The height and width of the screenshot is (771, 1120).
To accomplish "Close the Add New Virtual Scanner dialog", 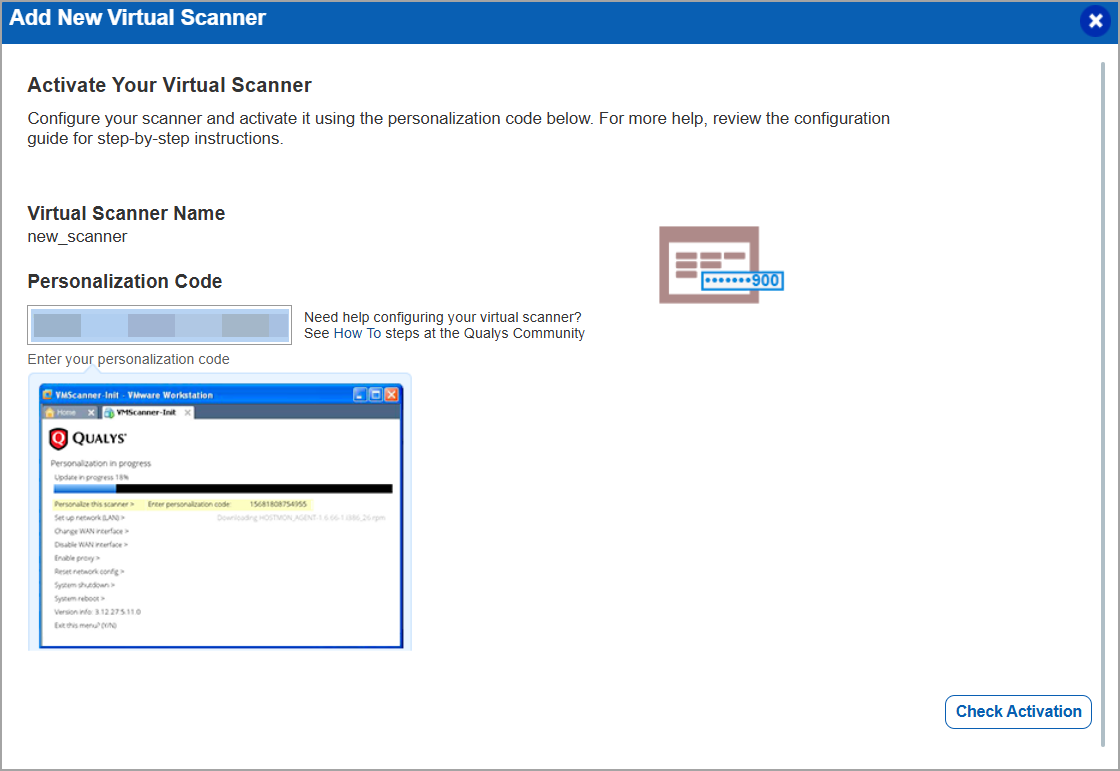I will [x=1096, y=20].
